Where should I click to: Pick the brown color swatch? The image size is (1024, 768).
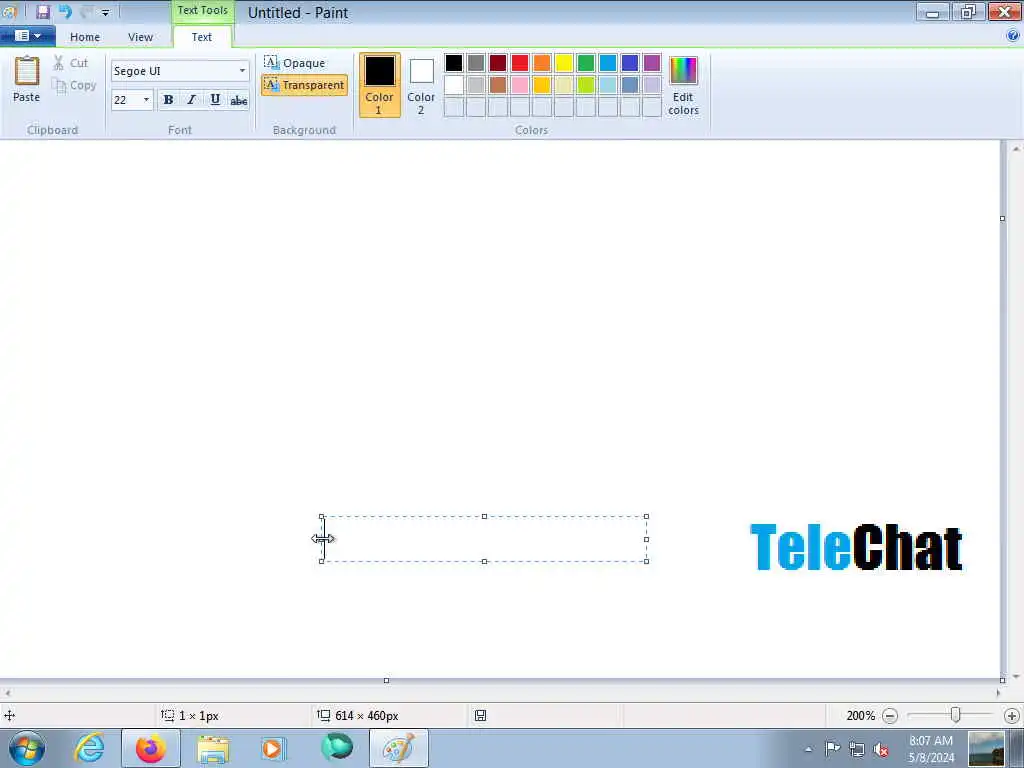[x=498, y=85]
